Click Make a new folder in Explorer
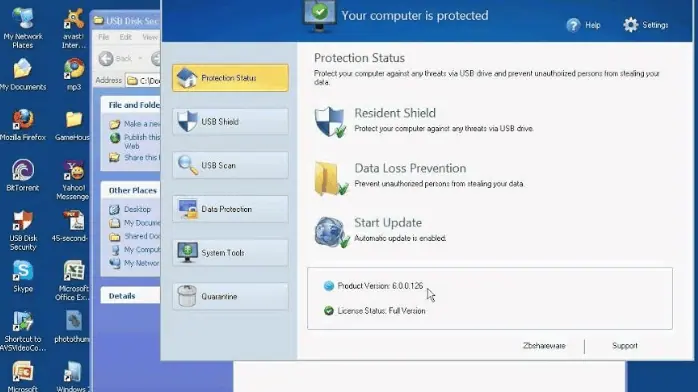This screenshot has width=698, height=392. 135,124
